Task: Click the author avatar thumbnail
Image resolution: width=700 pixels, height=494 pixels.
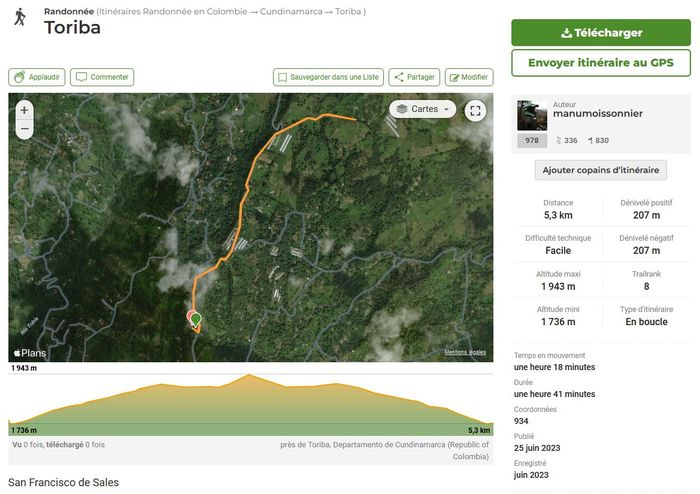Action: [x=531, y=115]
